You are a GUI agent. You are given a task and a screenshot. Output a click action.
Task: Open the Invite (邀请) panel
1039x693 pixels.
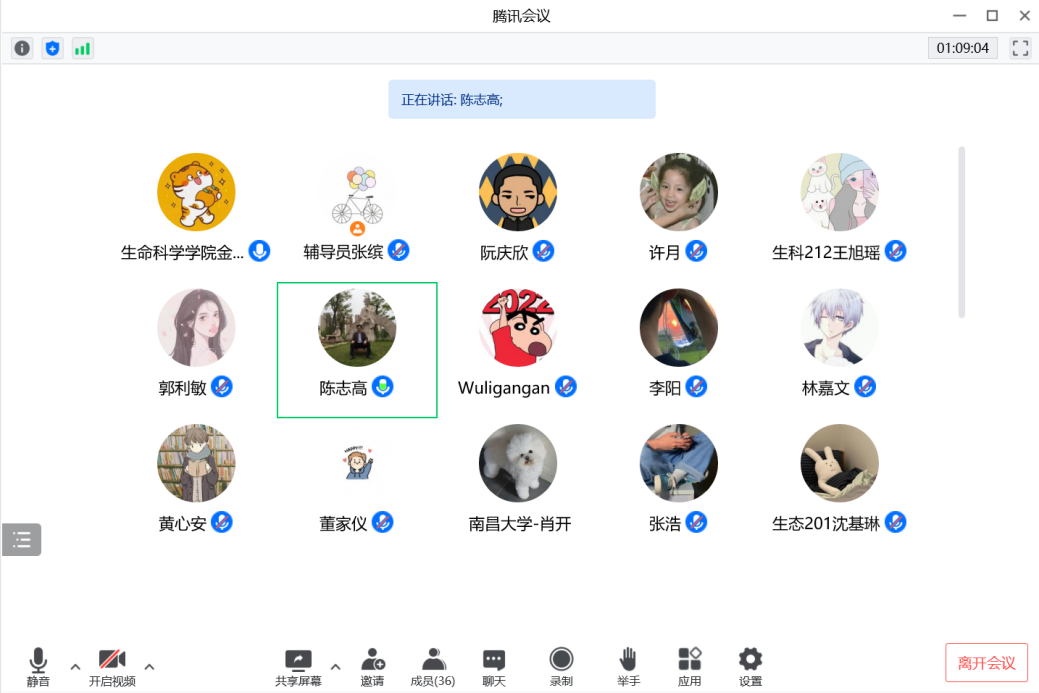click(x=372, y=666)
